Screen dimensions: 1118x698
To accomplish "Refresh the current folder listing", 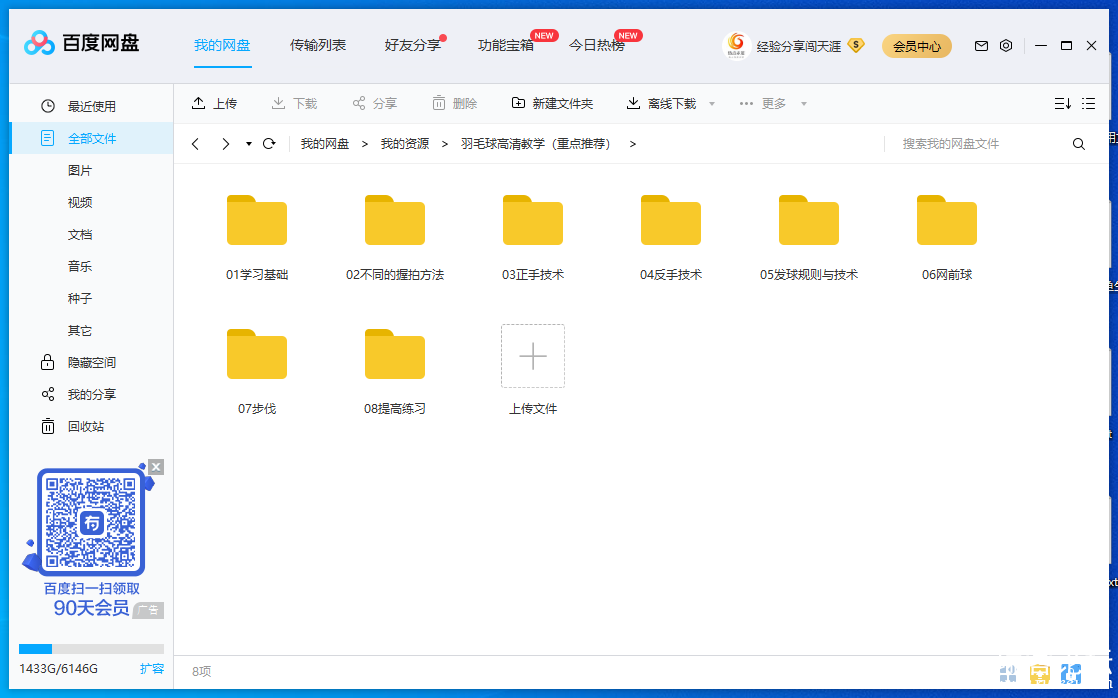I will point(269,143).
